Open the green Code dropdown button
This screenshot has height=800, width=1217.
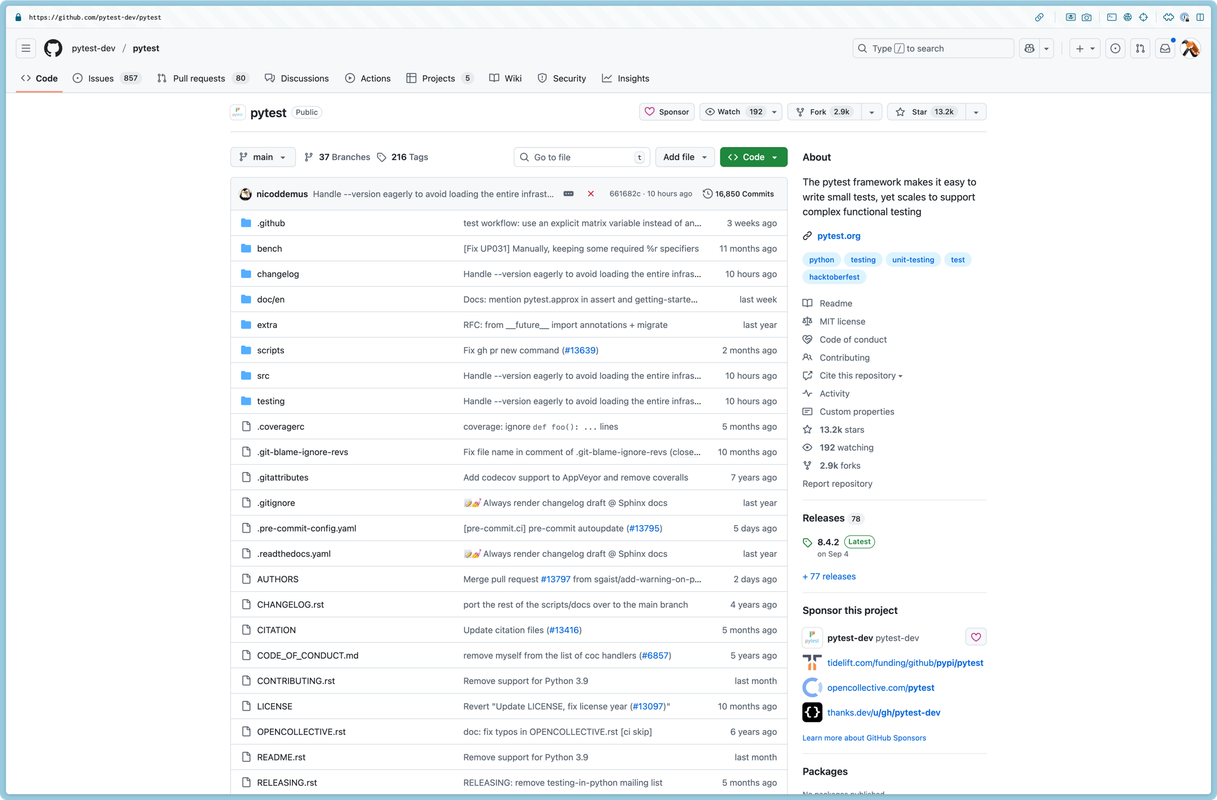pyautogui.click(x=753, y=157)
